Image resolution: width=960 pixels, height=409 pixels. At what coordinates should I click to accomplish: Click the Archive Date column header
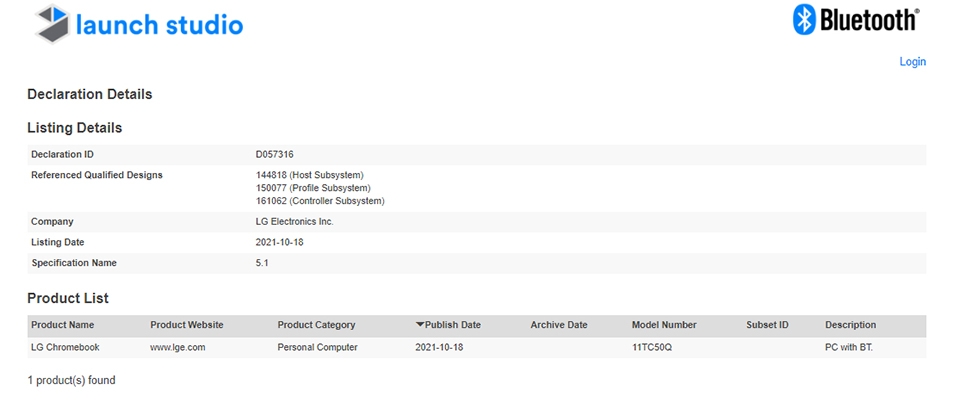tap(558, 325)
